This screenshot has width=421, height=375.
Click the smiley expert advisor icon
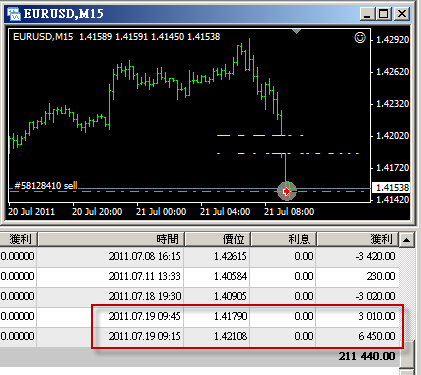[x=360, y=38]
